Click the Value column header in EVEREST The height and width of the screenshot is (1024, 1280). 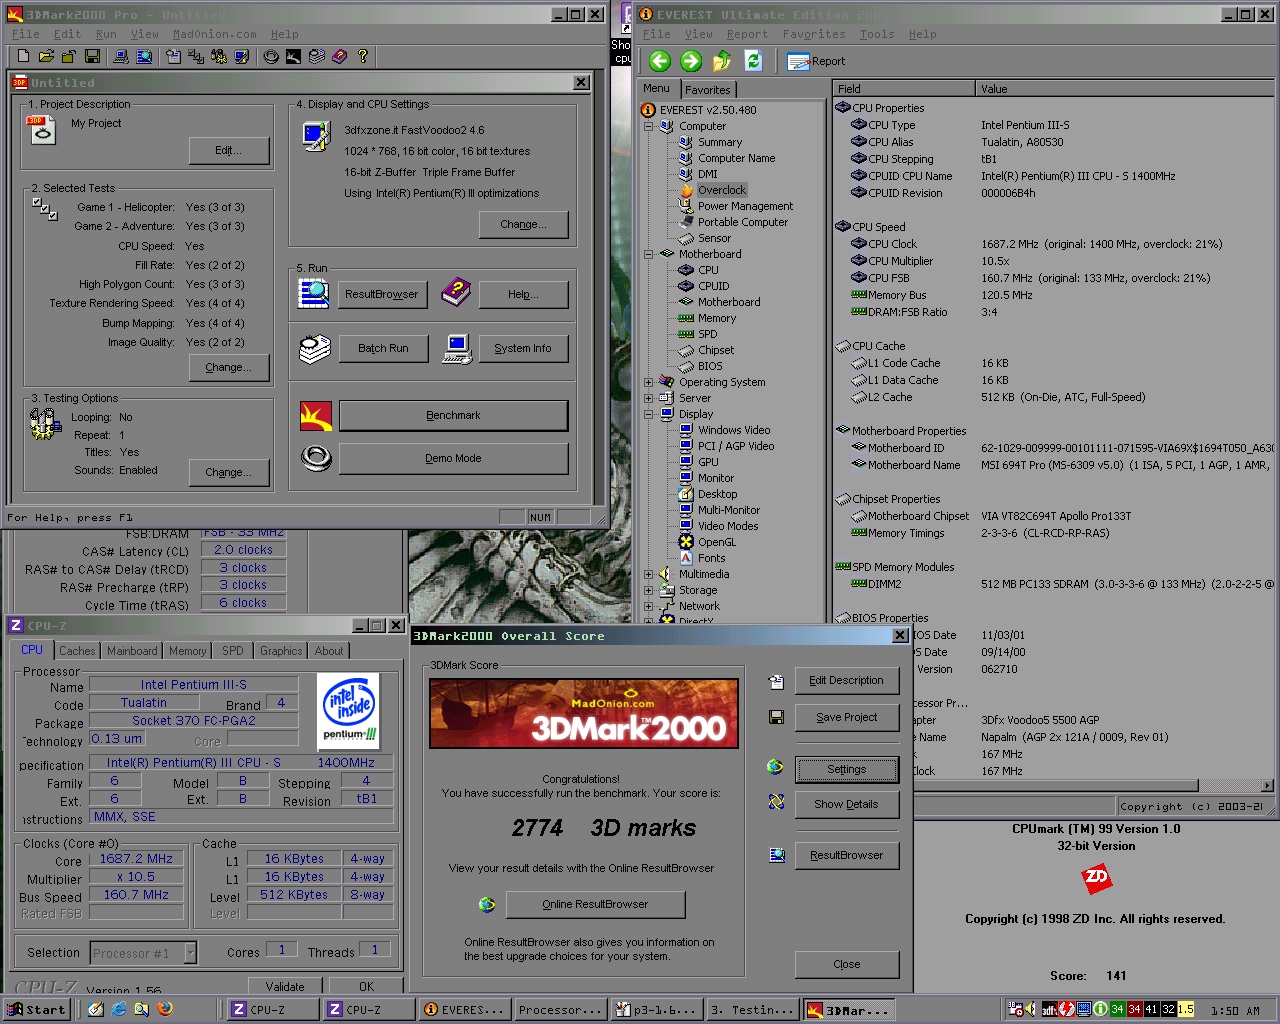[x=1125, y=88]
